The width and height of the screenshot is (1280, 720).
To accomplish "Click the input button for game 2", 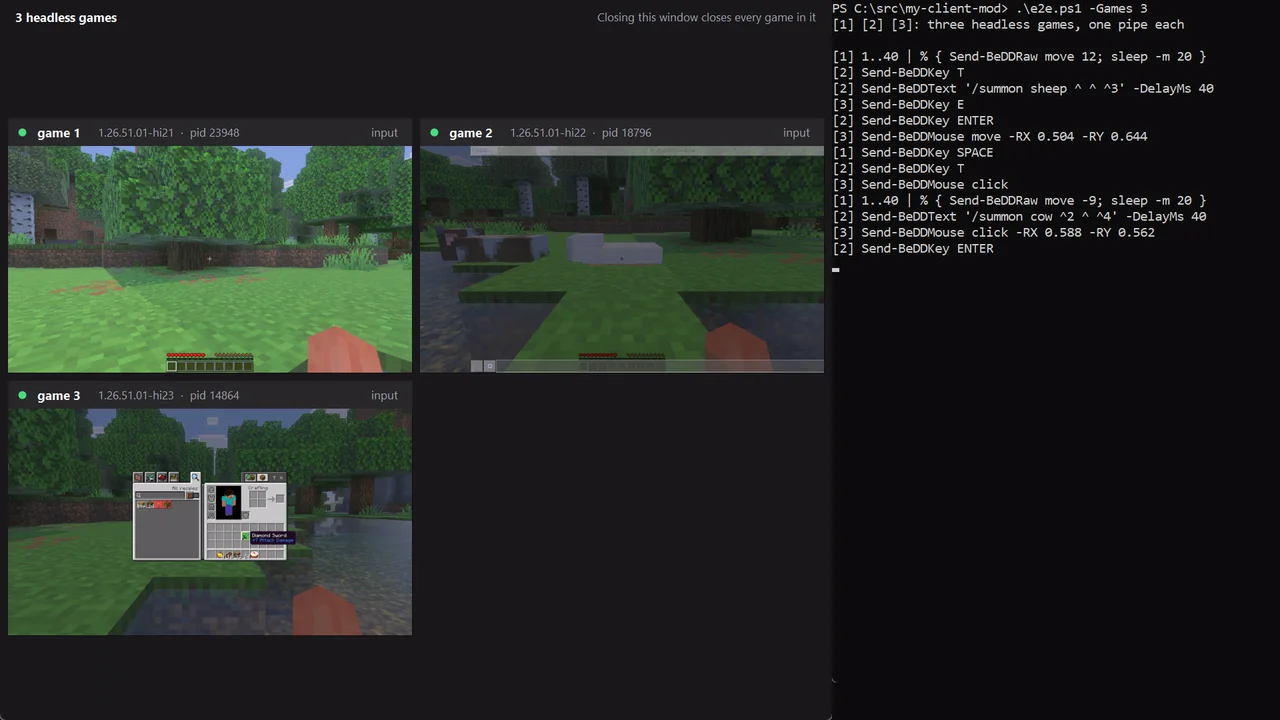I will coord(796,132).
